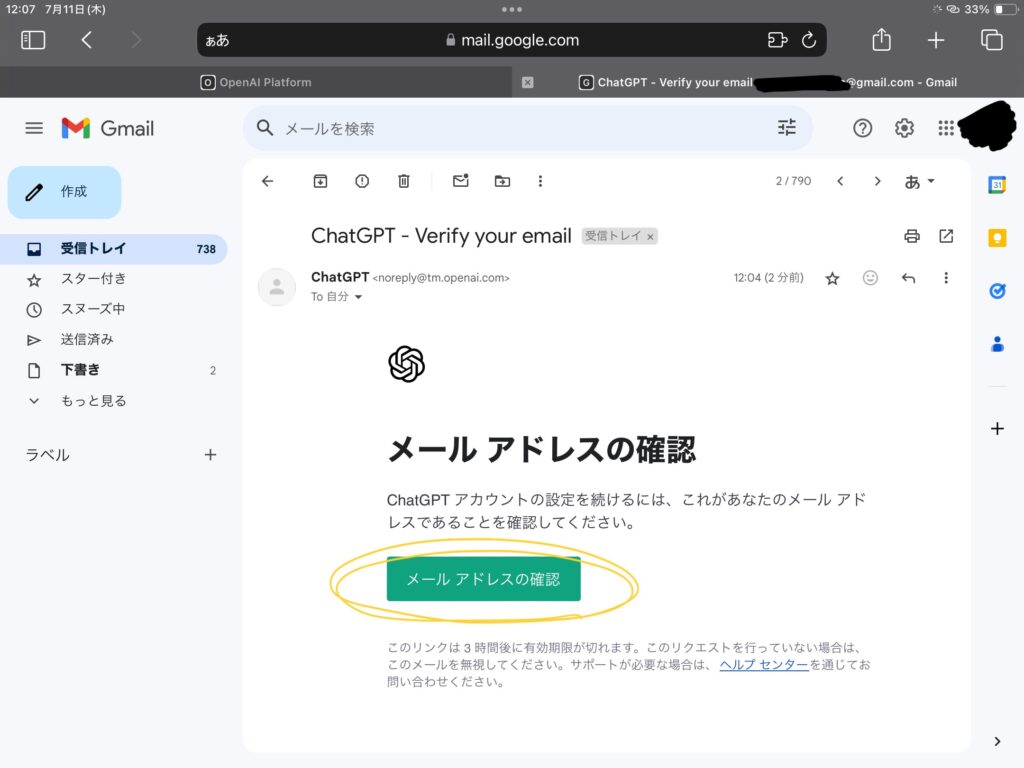
Task: Switch to the OpenAI Platform tab
Action: click(x=256, y=82)
